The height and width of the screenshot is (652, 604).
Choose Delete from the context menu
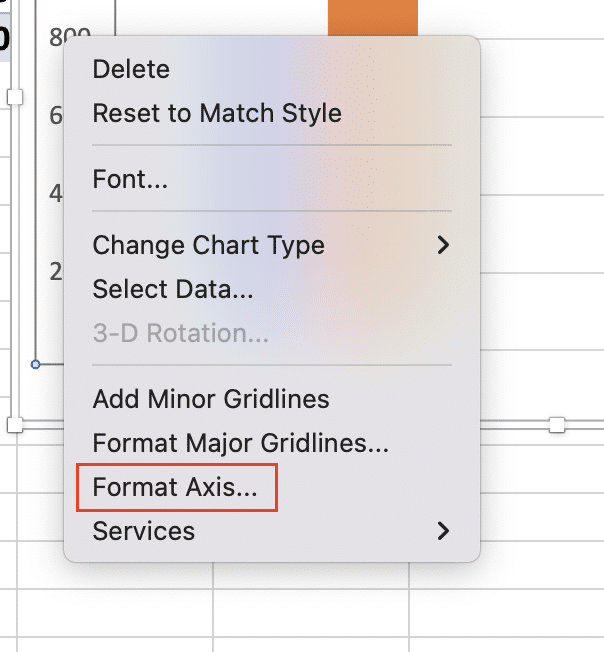[x=131, y=69]
